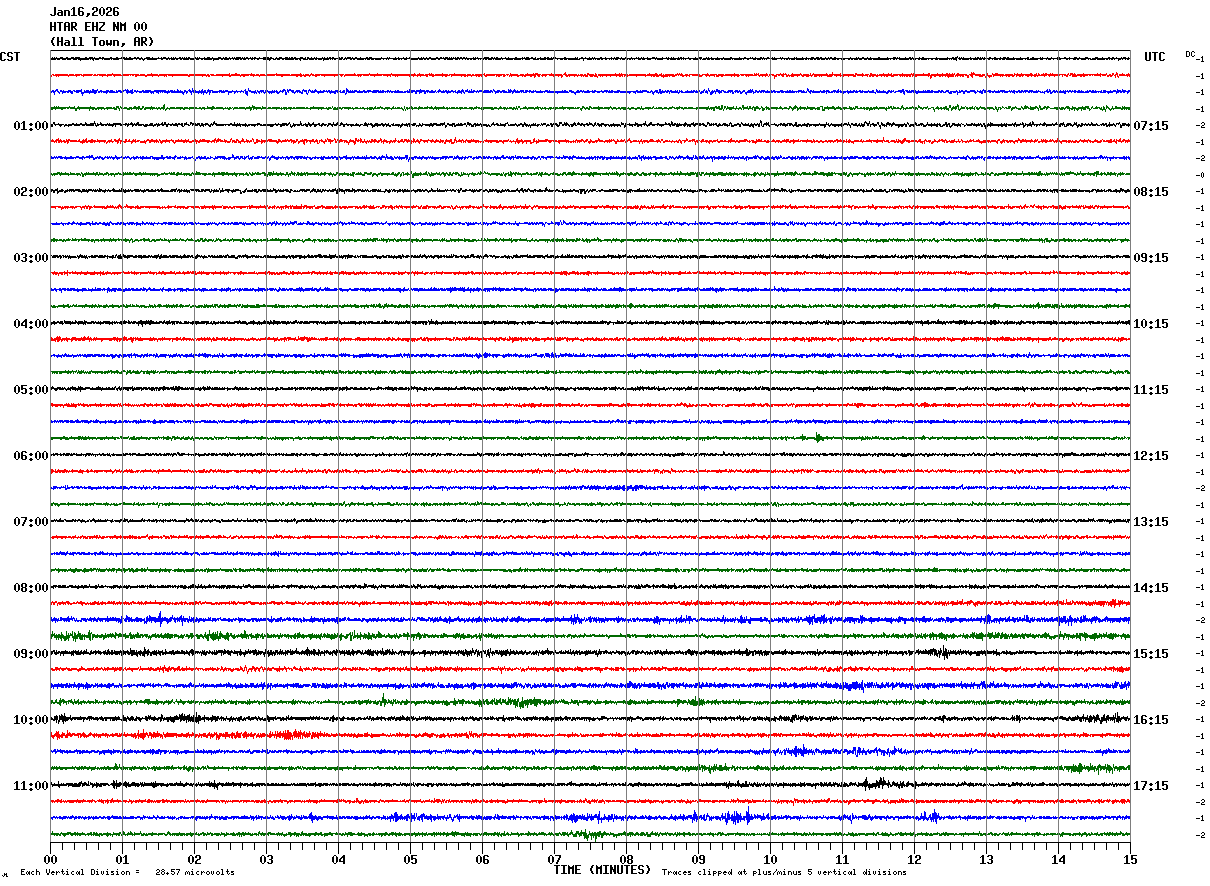This screenshot has width=1210, height=886.
Task: Click the 'DC' offset column header
Action: [1190, 54]
